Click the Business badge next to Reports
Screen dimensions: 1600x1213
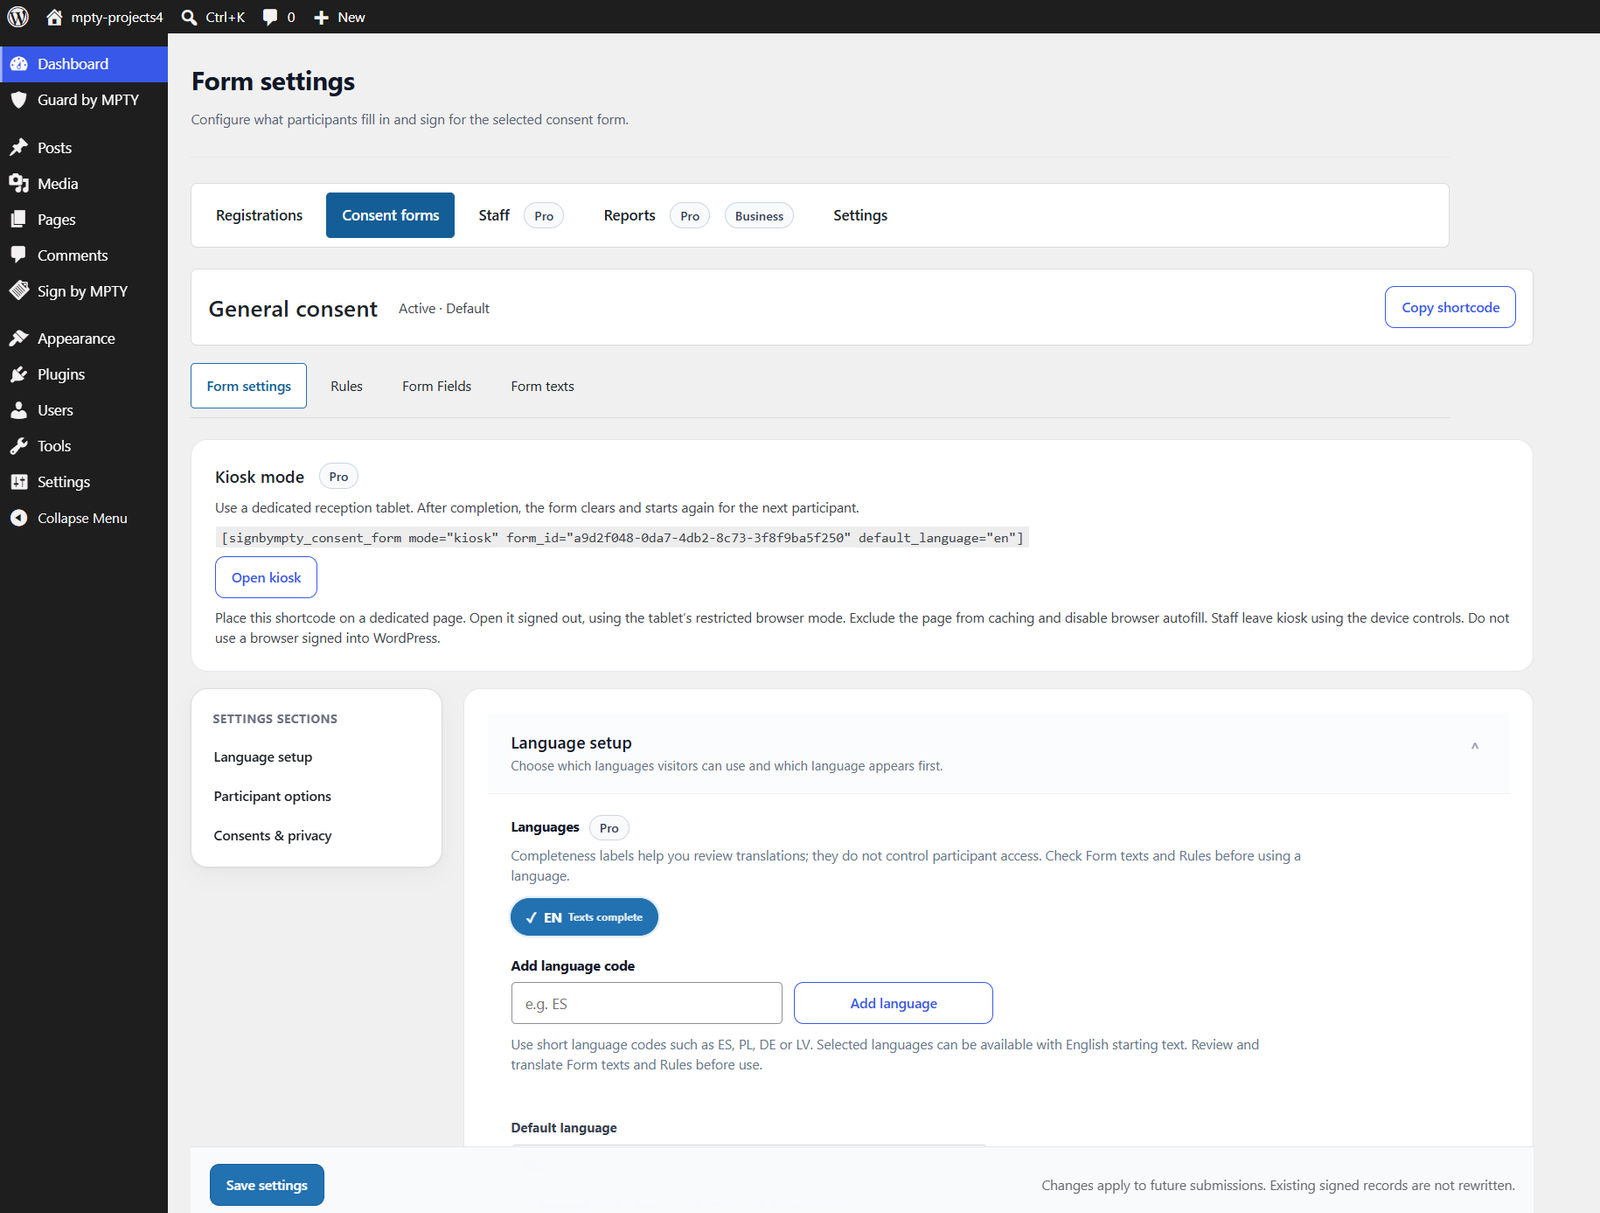coord(759,216)
